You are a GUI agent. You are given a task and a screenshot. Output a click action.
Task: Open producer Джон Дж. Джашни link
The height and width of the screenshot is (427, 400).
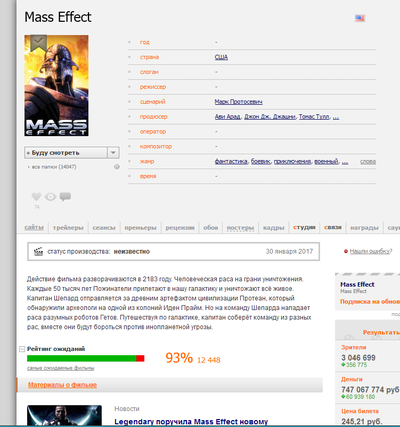click(x=270, y=117)
